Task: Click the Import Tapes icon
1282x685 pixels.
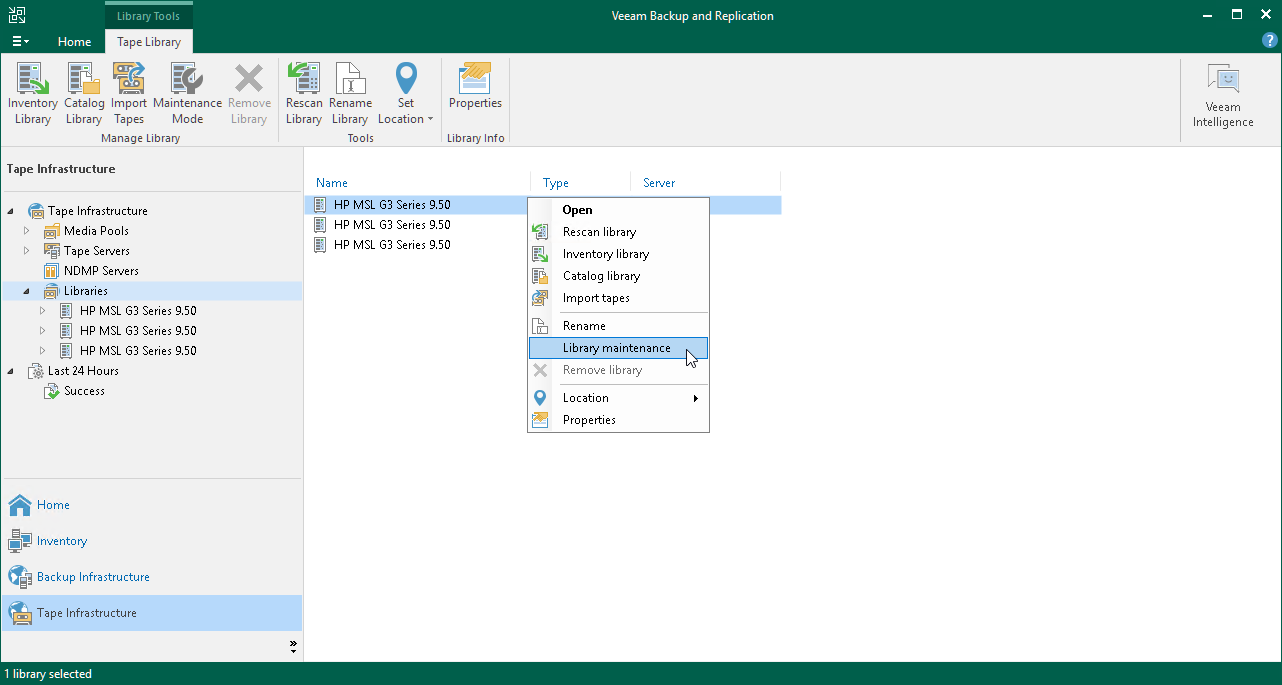Action: tap(129, 90)
